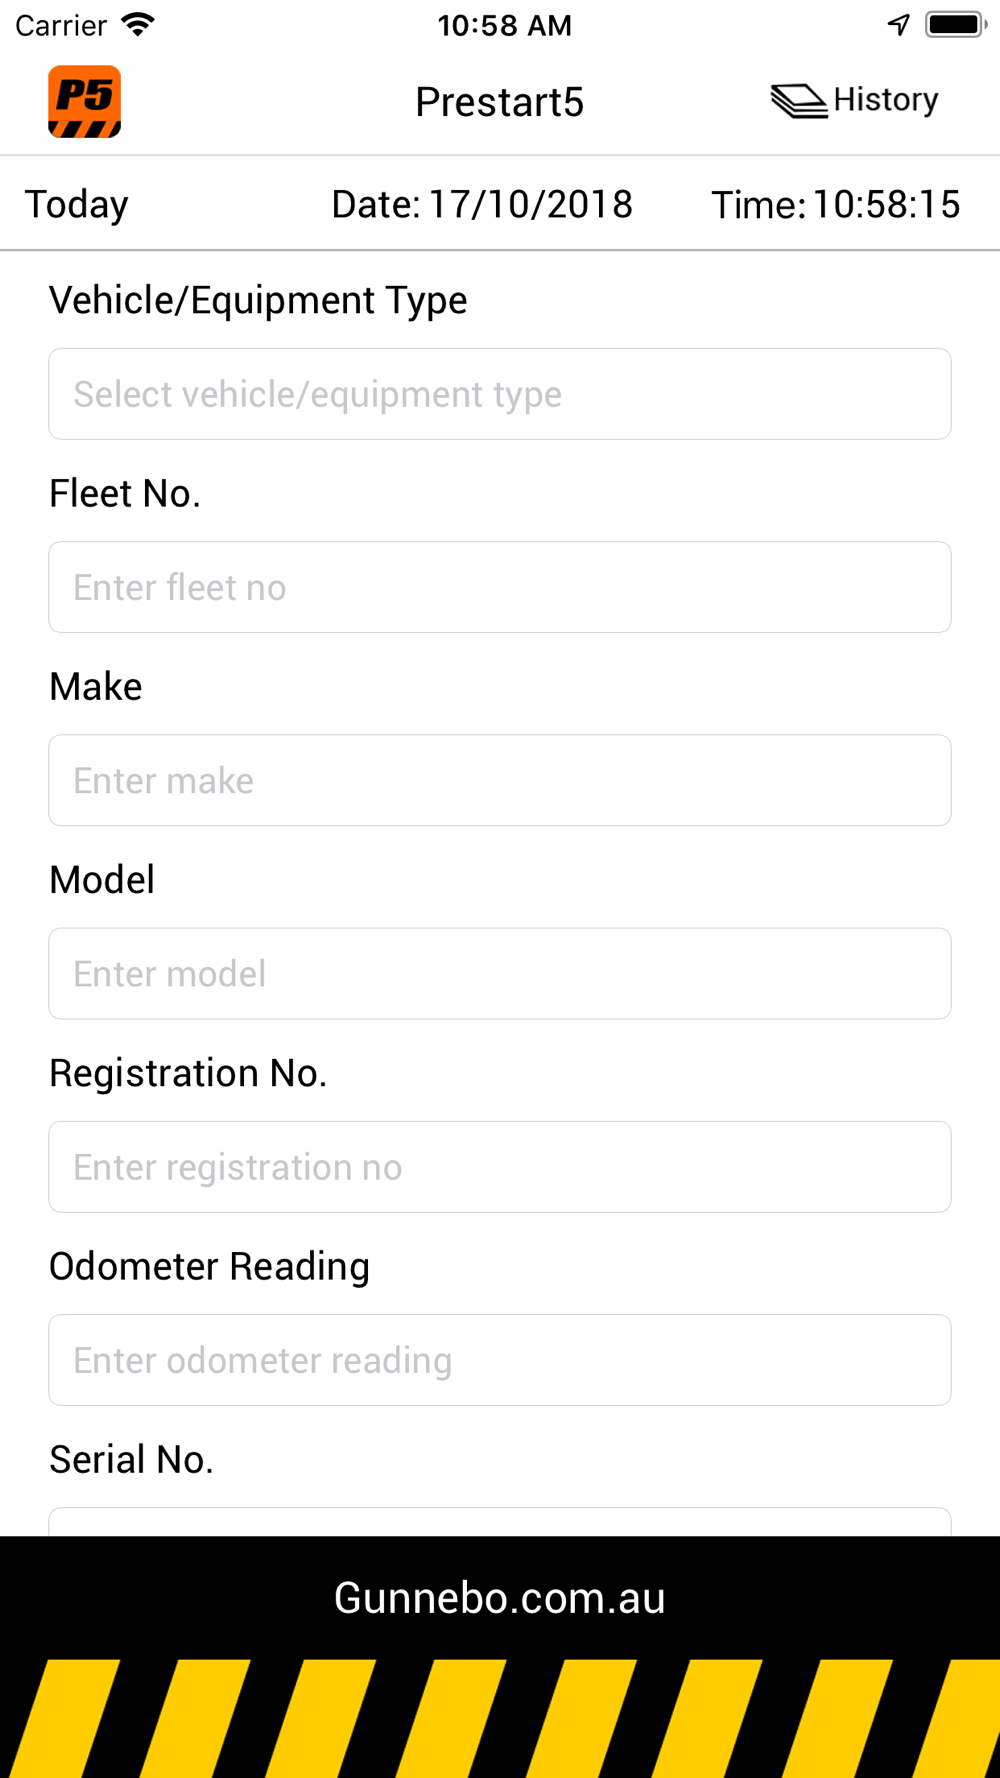Tap the History text link
This screenshot has height=1778, width=1000.
pyautogui.click(x=886, y=100)
